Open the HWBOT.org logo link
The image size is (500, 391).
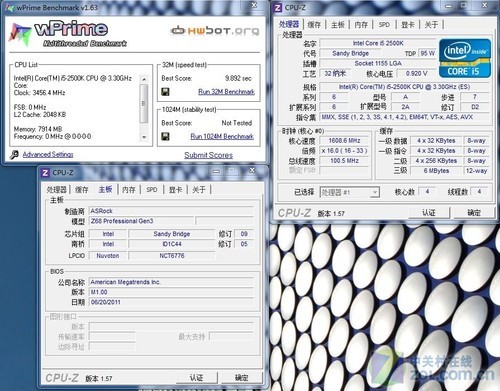point(215,31)
